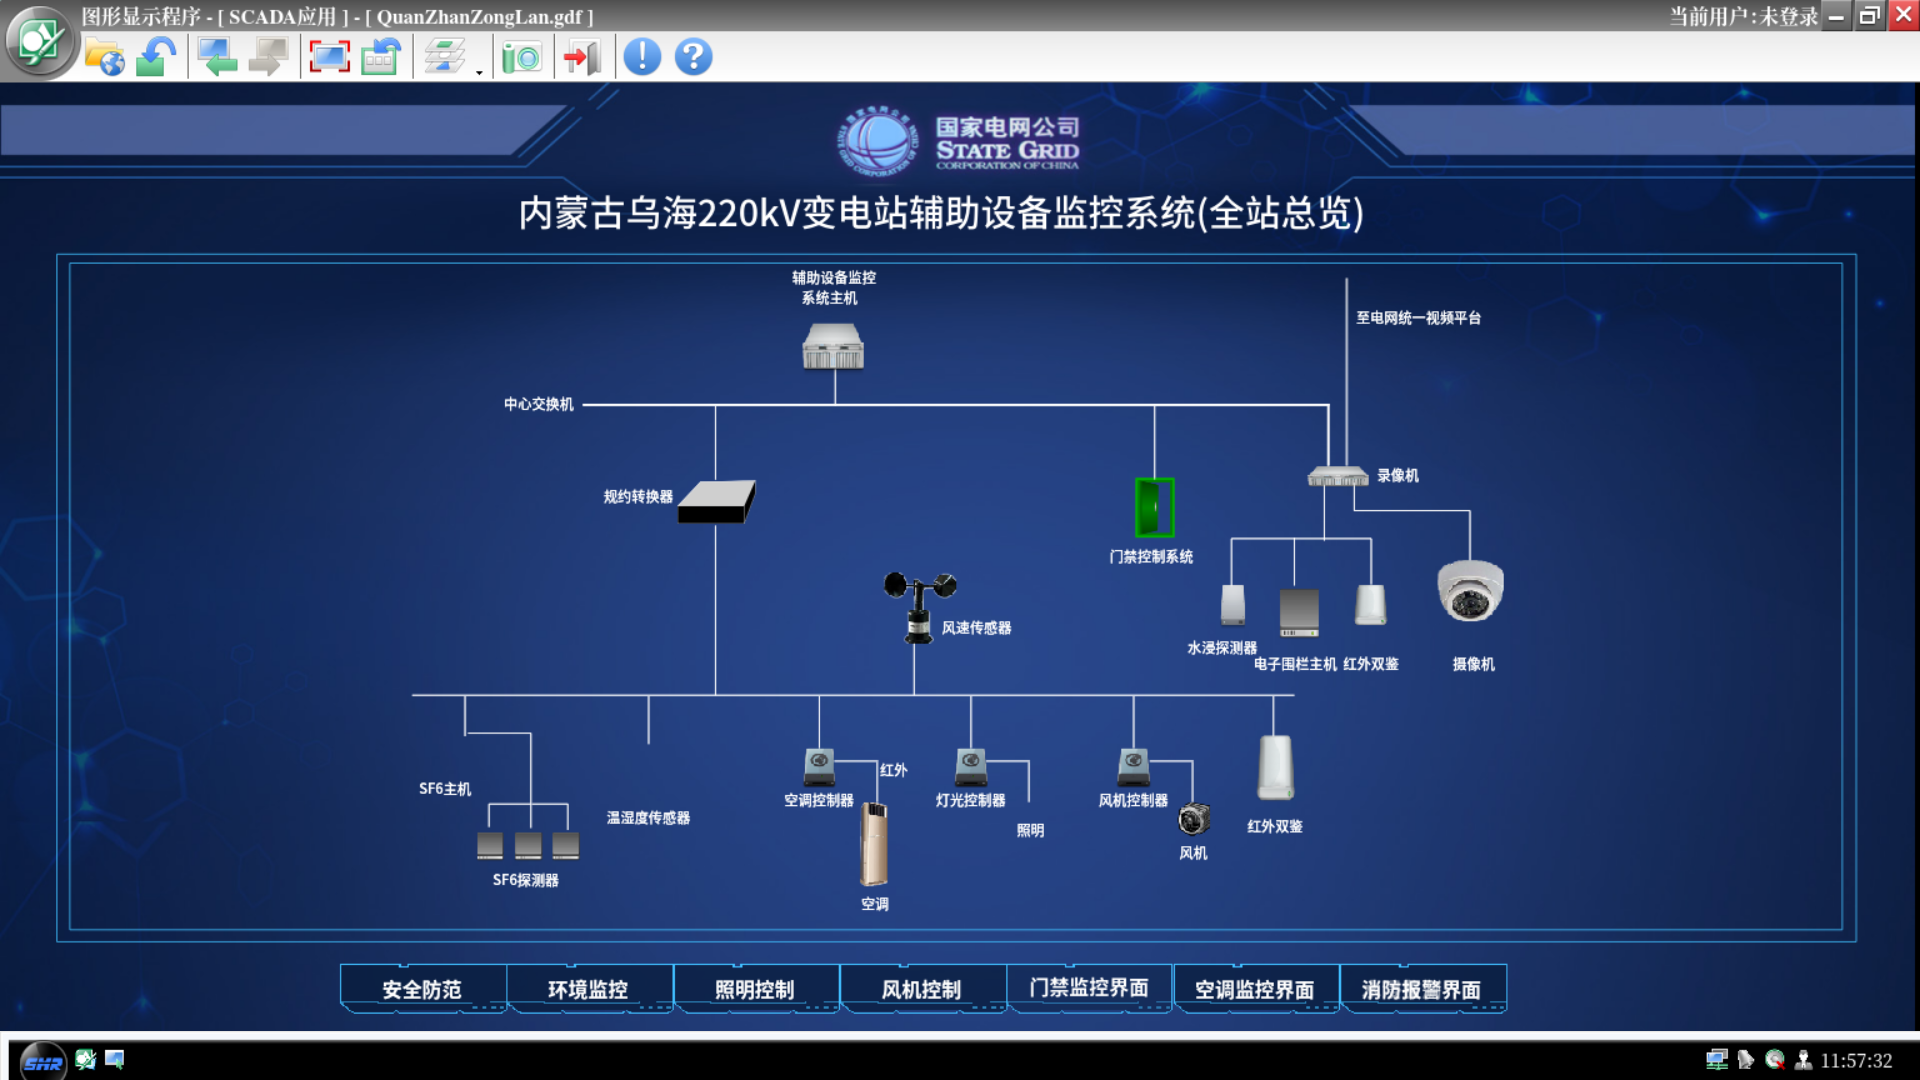Click the blue exclamation mark info icon
Viewport: 1920px width, 1080px height.
click(642, 57)
